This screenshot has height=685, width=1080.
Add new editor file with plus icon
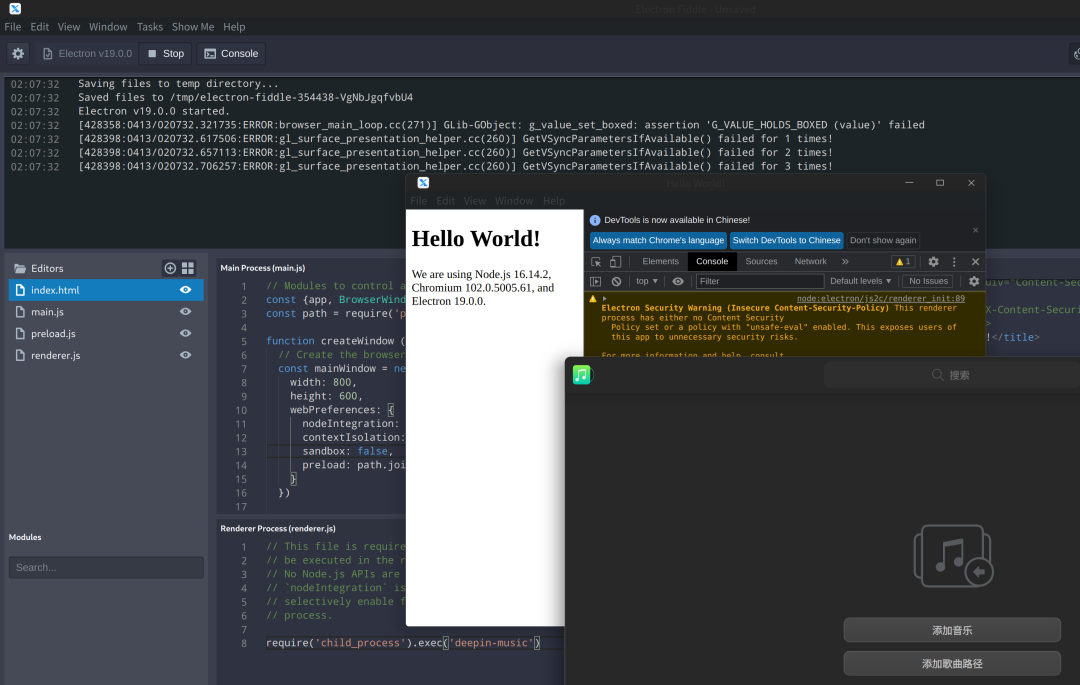click(x=170, y=268)
